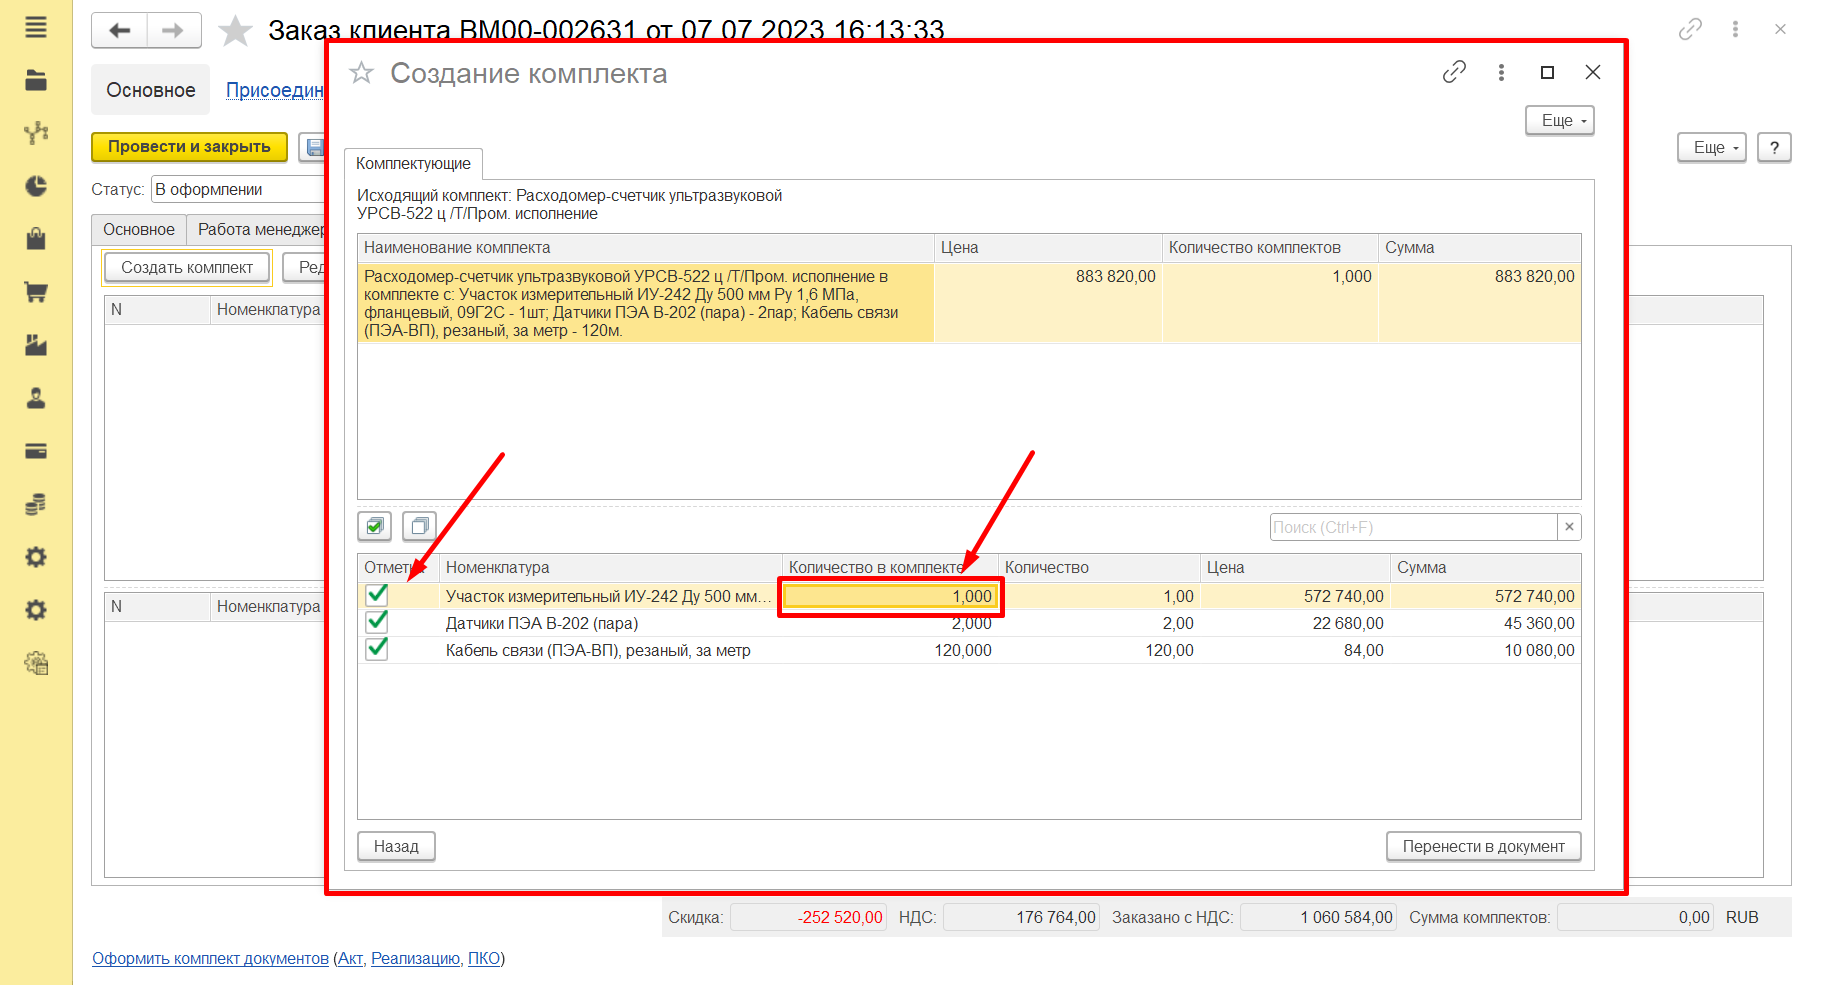Open the shopping bag section in sidebar

point(36,239)
